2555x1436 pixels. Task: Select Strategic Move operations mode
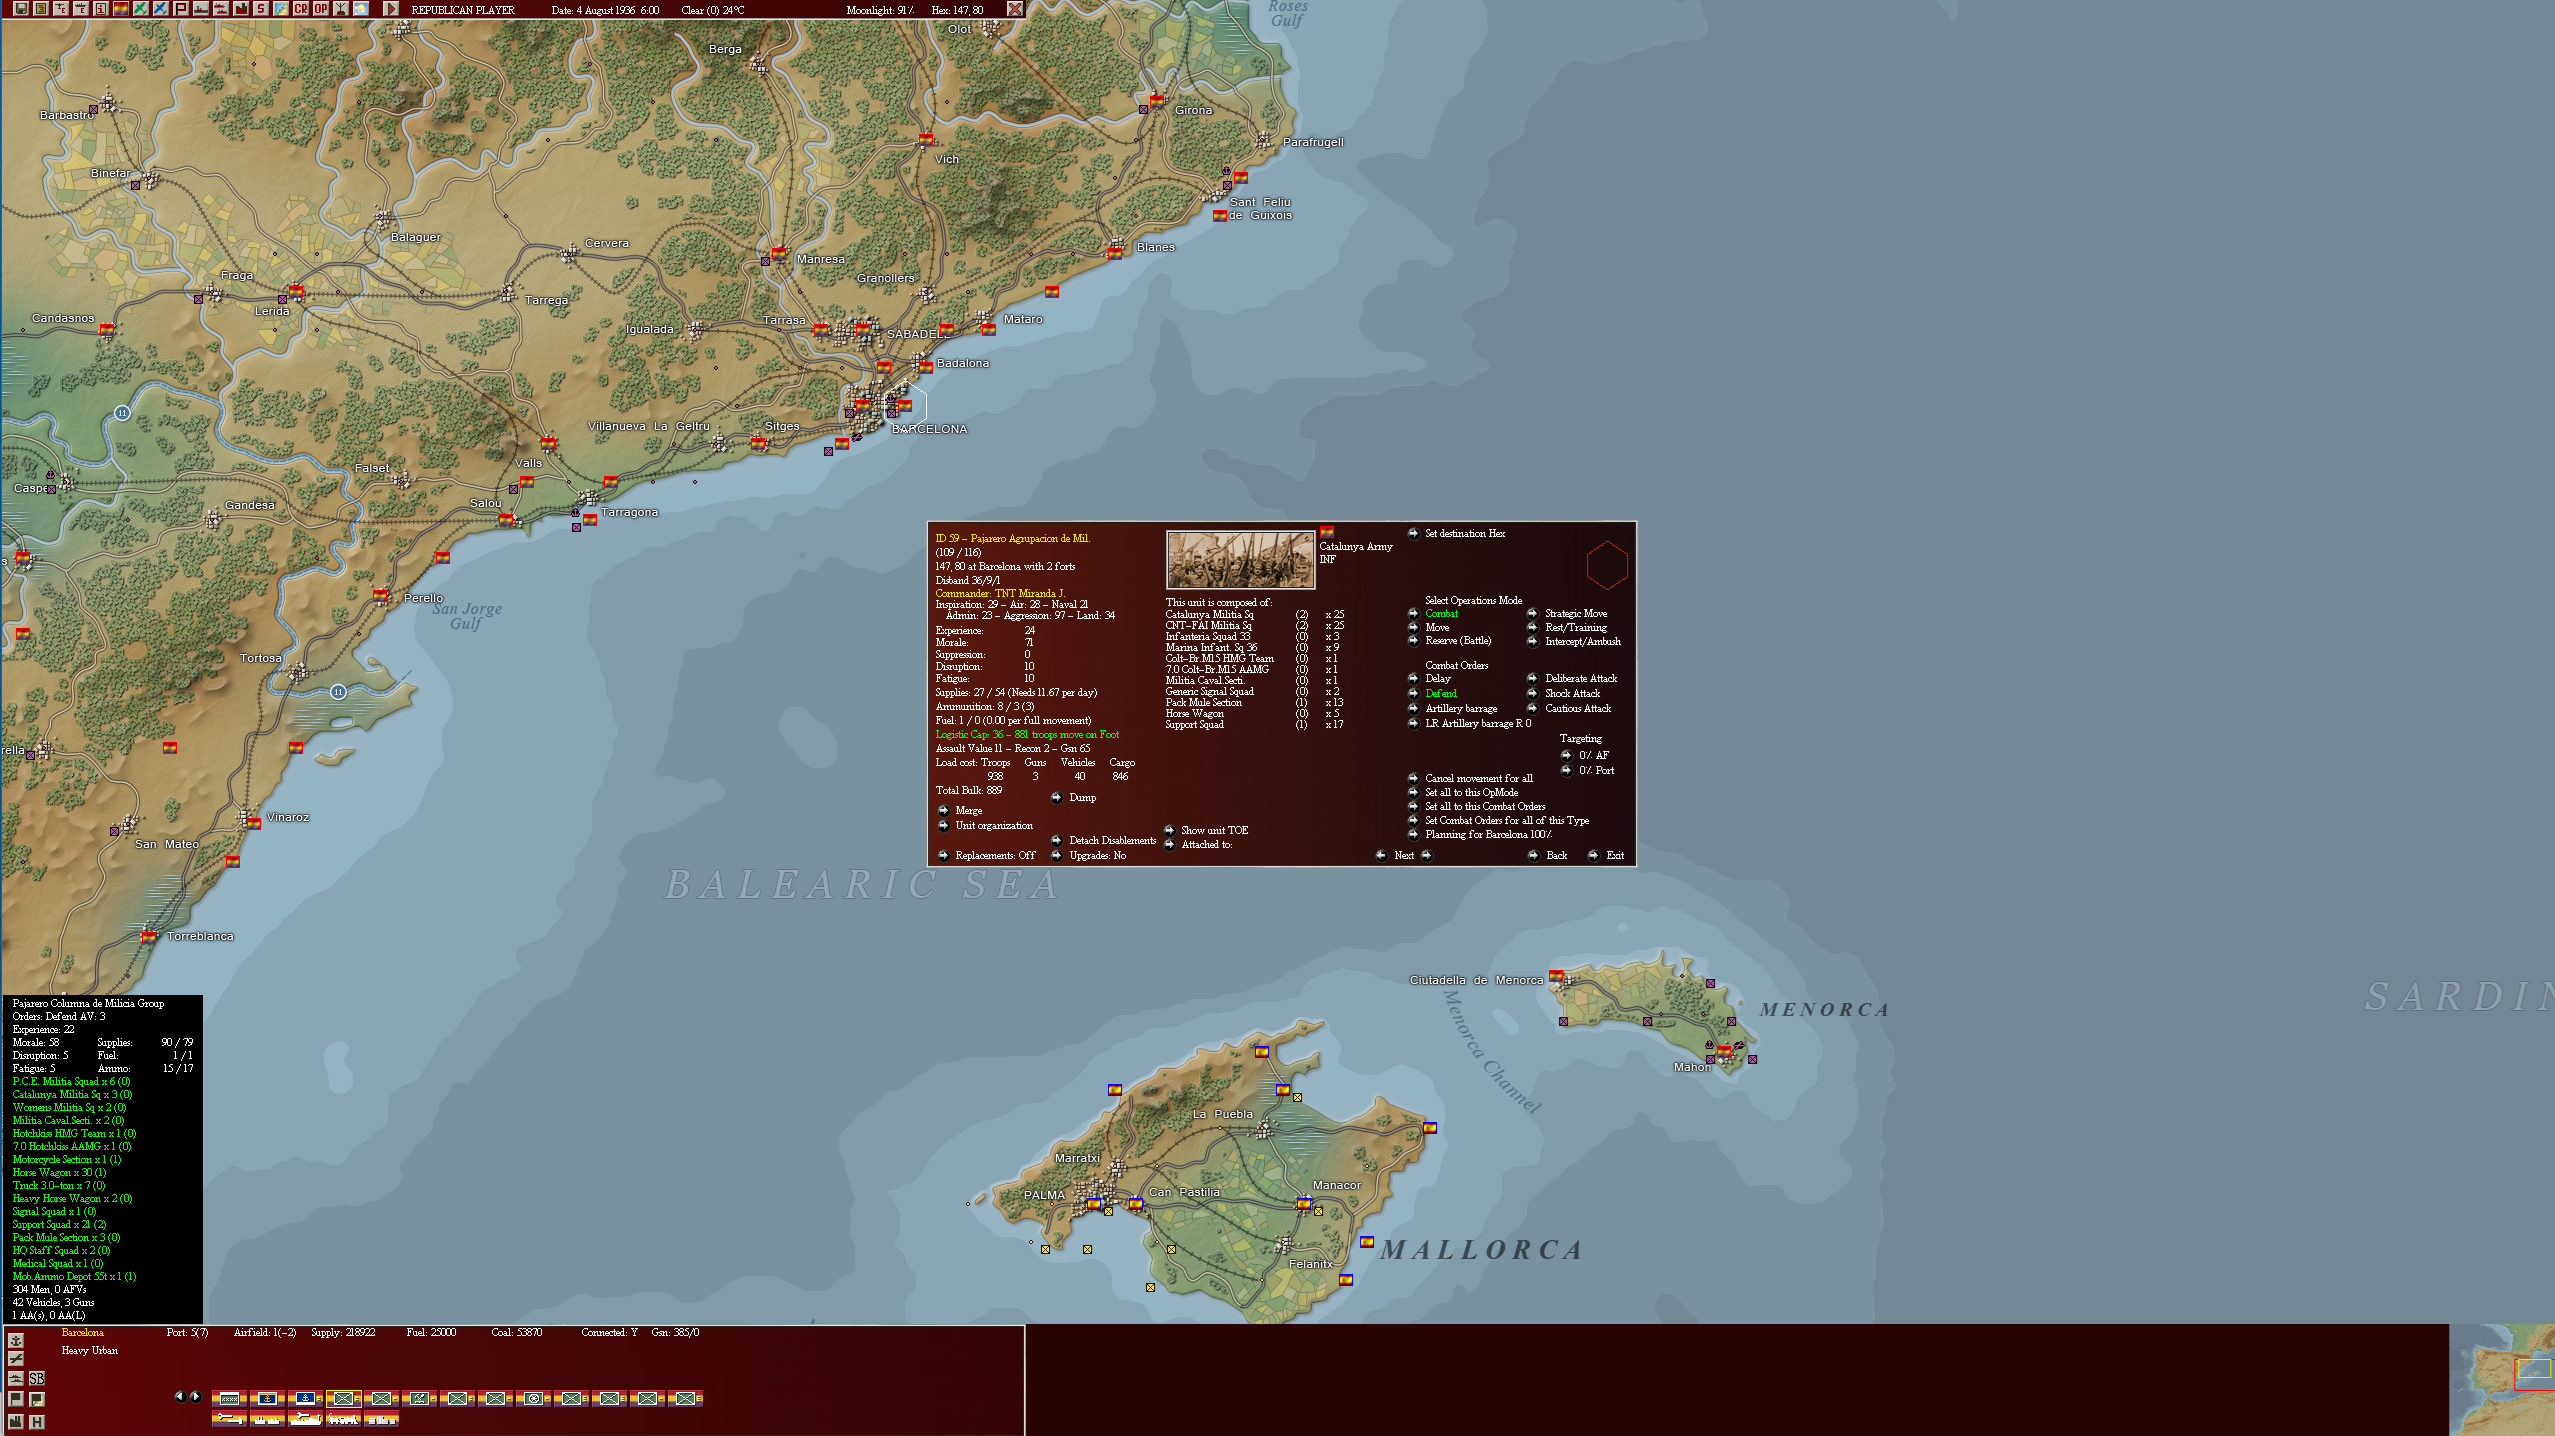click(1533, 613)
